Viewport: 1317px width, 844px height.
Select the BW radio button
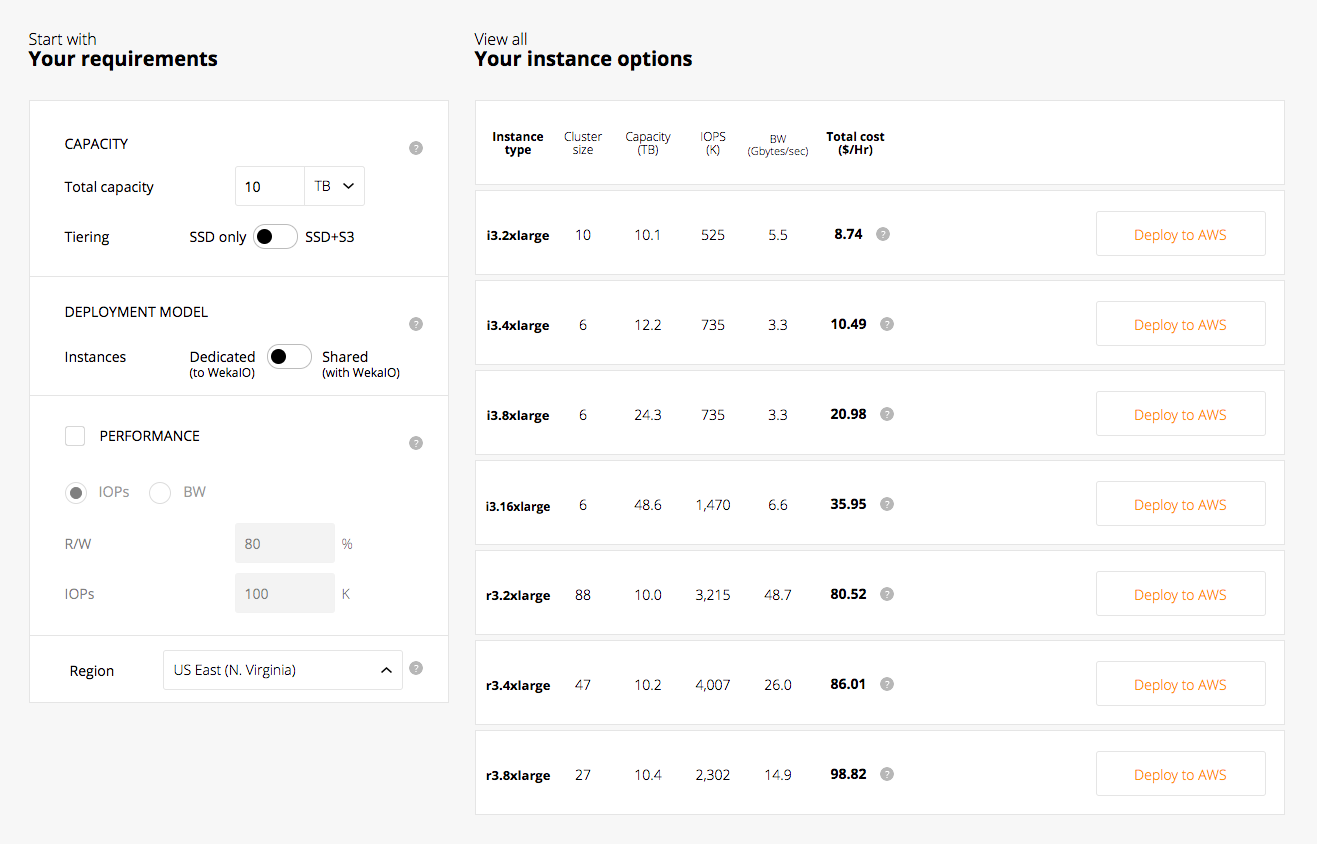point(160,492)
